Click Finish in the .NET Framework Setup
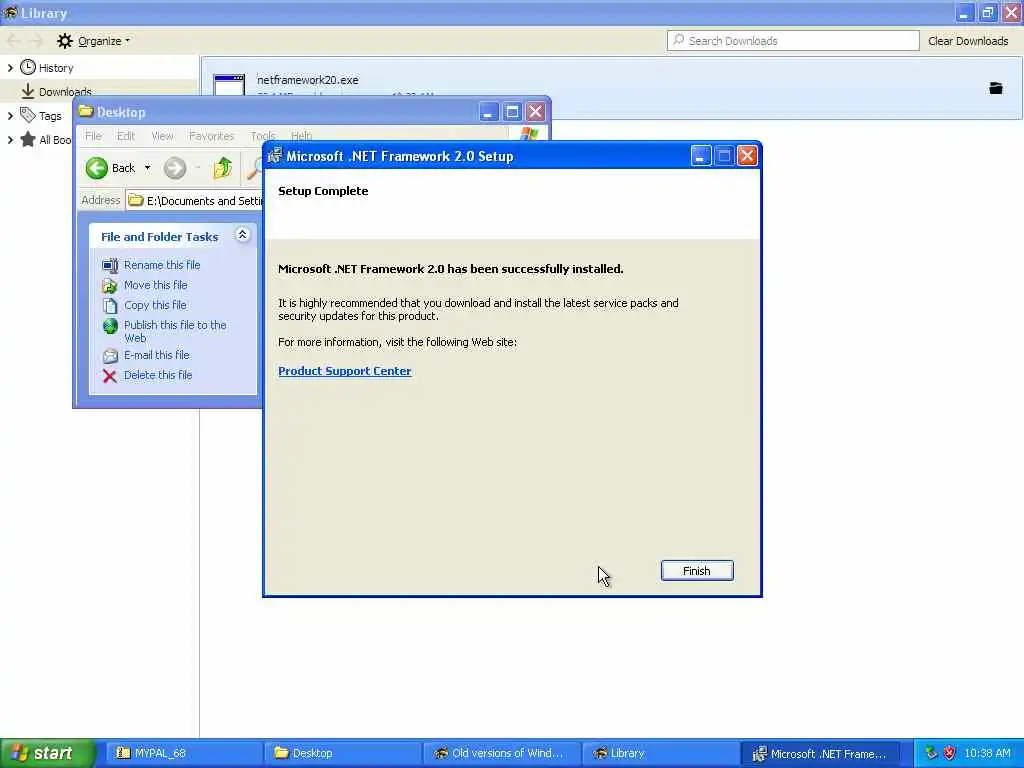Viewport: 1024px width, 768px height. pos(697,571)
